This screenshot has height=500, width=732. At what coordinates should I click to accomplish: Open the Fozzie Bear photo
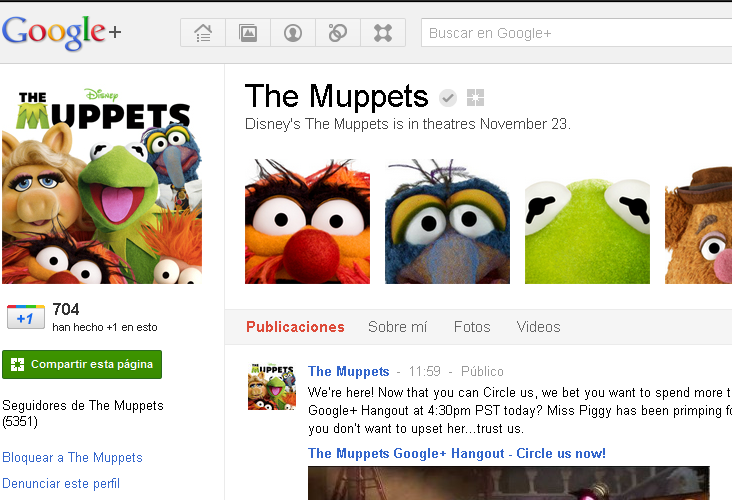click(x=698, y=221)
